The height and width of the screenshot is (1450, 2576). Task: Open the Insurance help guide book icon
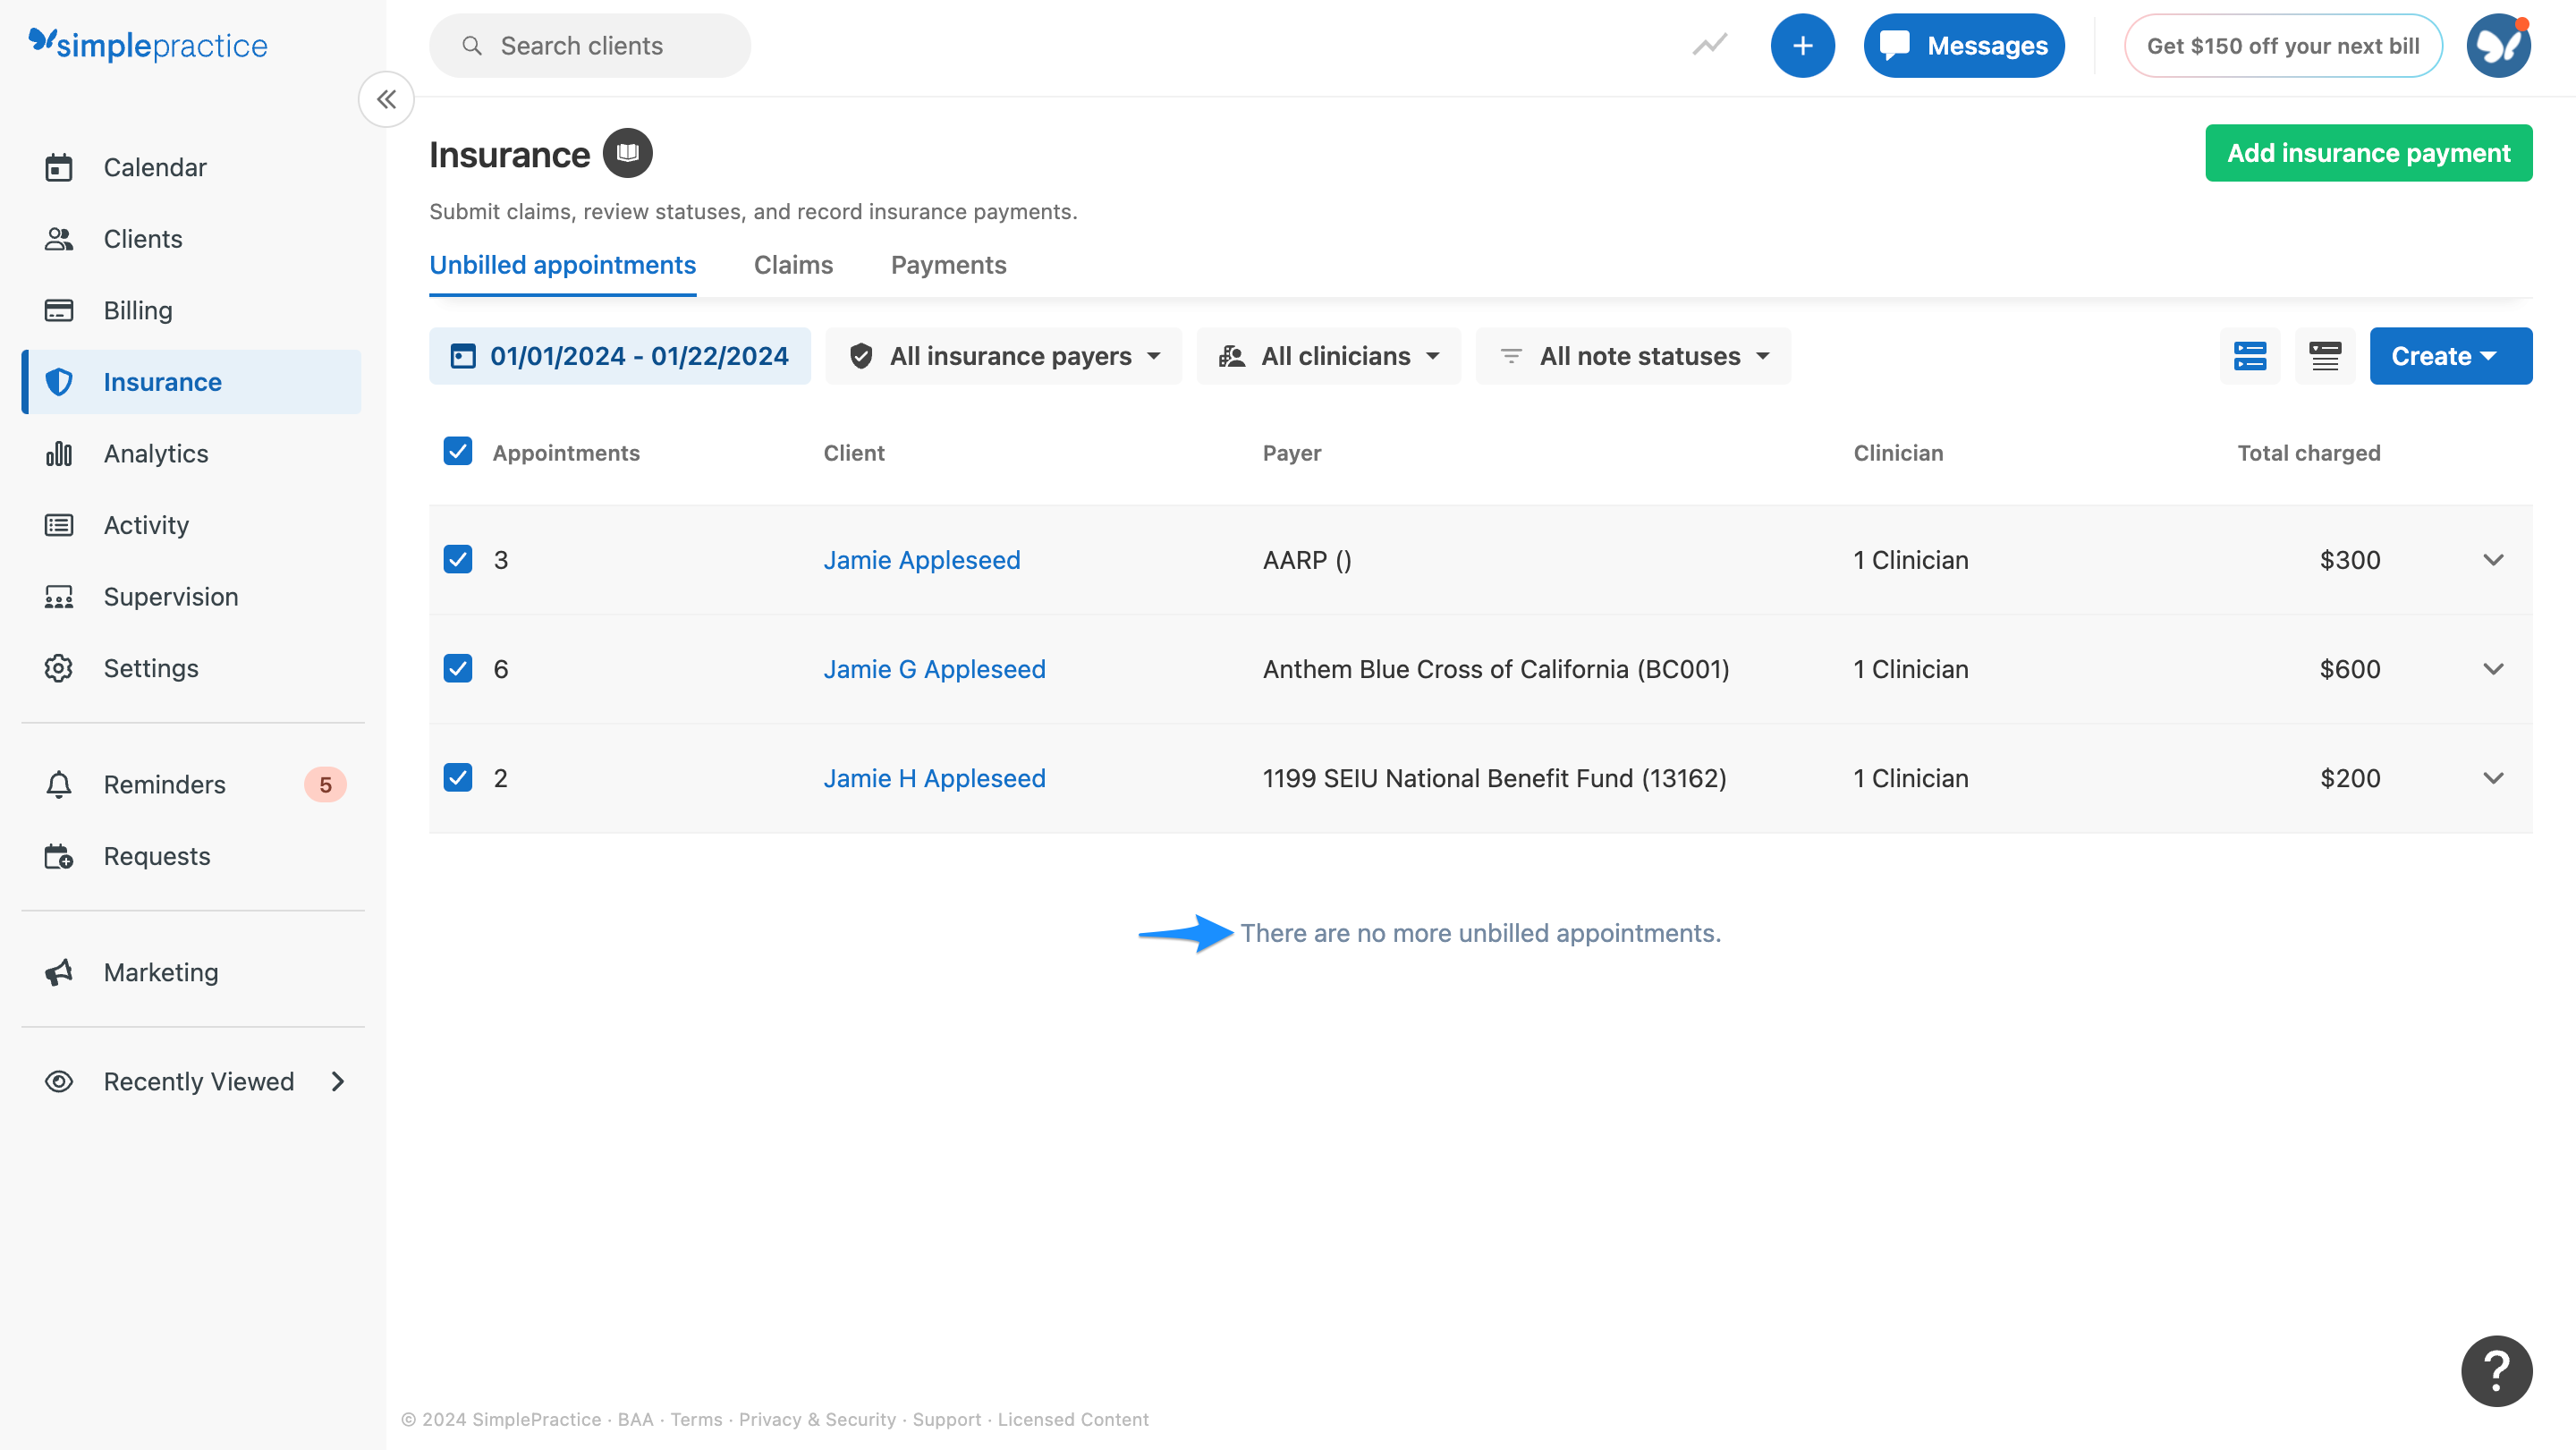(x=627, y=153)
